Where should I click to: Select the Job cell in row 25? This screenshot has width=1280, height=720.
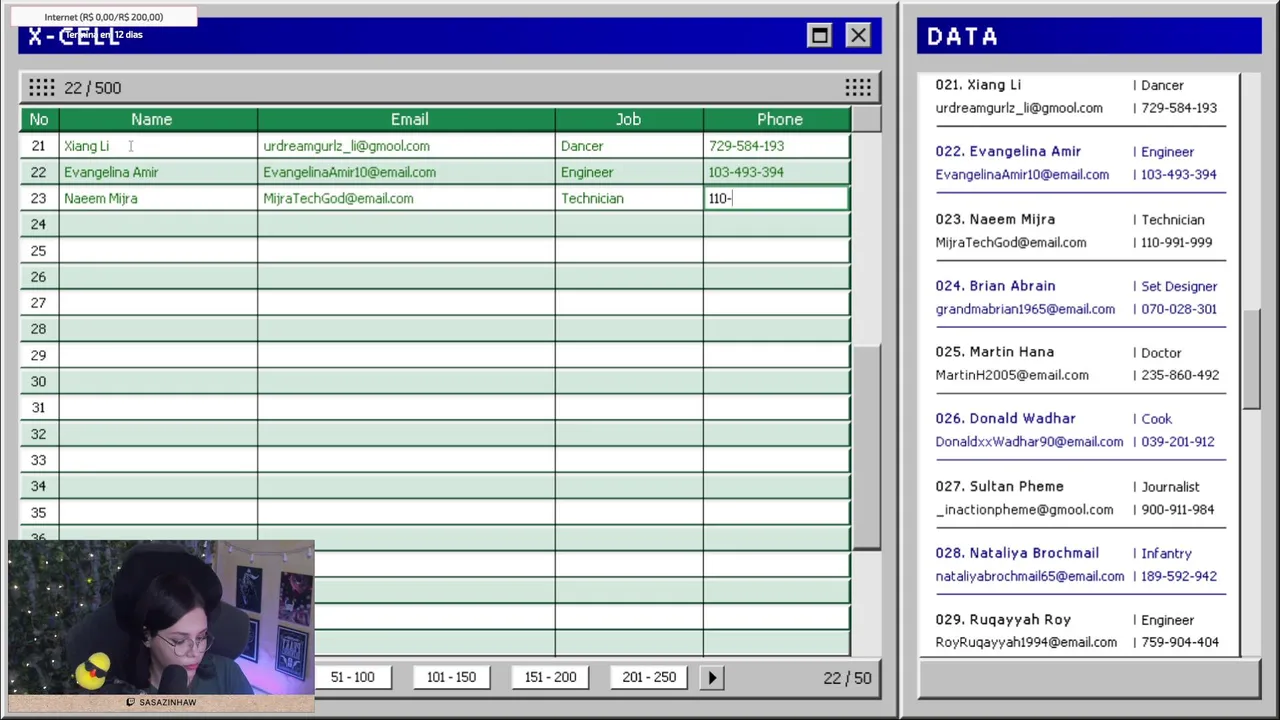(x=629, y=250)
